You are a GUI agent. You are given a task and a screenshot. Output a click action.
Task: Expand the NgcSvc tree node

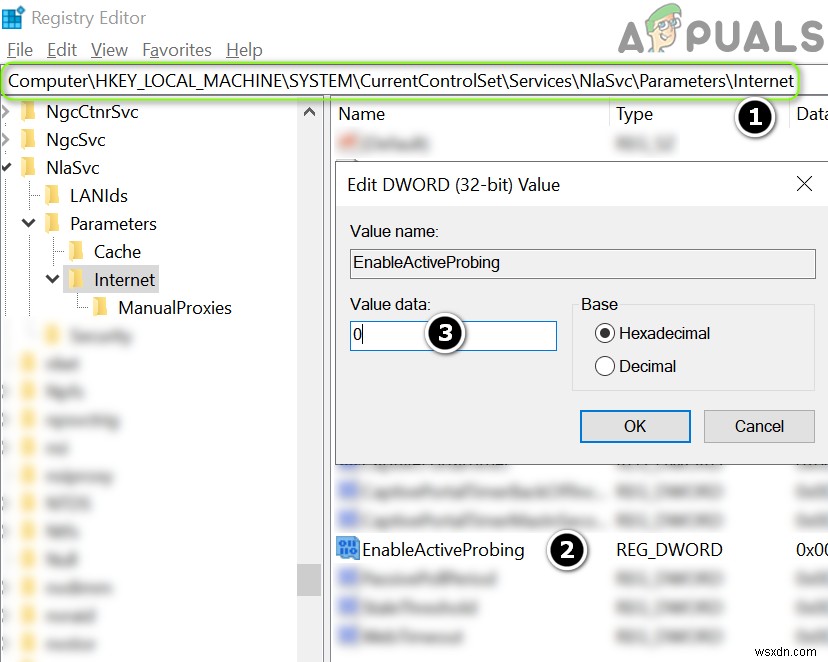[5, 139]
